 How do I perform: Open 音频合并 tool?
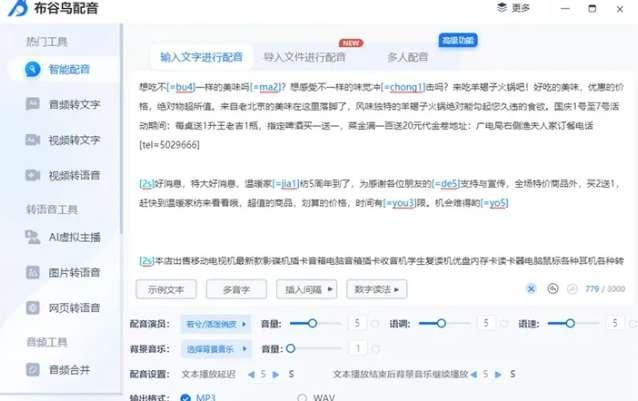(58, 370)
